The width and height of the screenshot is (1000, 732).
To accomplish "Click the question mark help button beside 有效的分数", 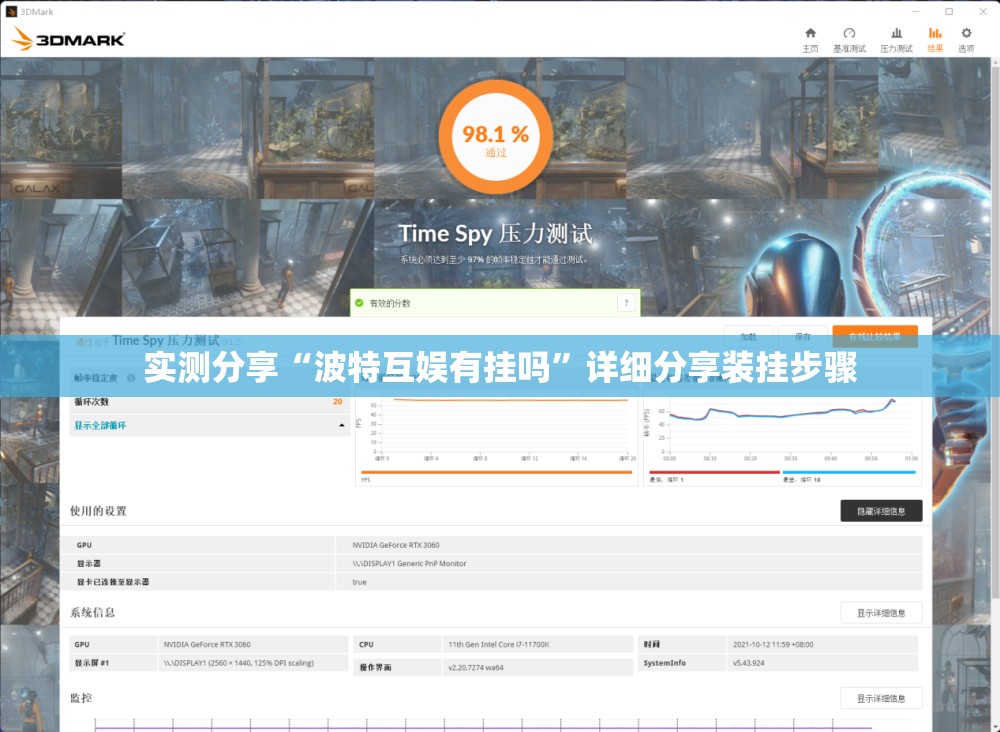I will pyautogui.click(x=626, y=303).
